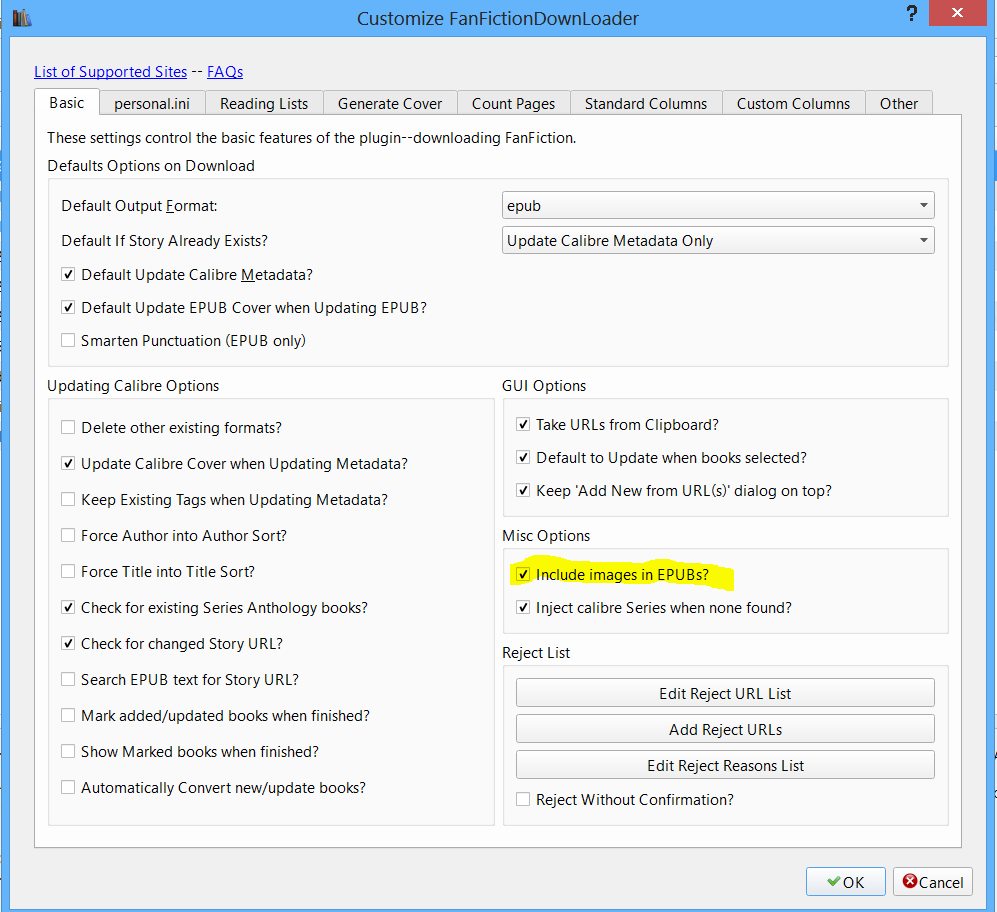
Task: Toggle Keep 'Add New from URL(s)' dialog on top
Action: click(x=523, y=490)
